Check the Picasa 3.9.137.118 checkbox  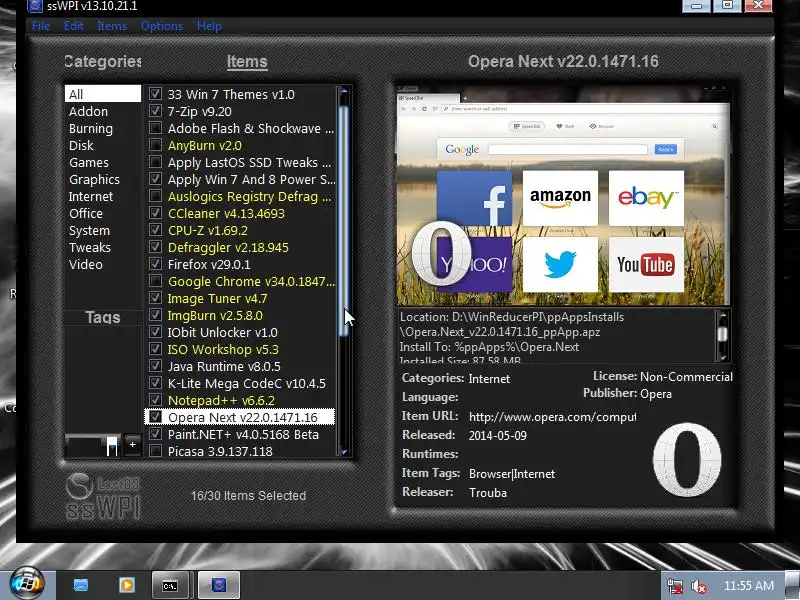click(x=155, y=451)
